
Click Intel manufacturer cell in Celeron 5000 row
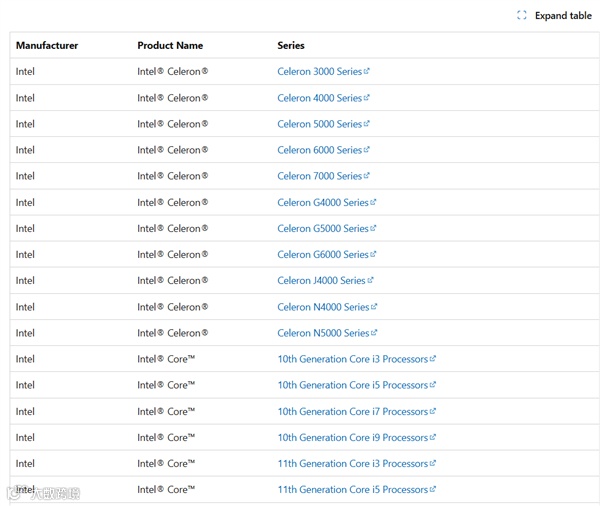[25, 124]
